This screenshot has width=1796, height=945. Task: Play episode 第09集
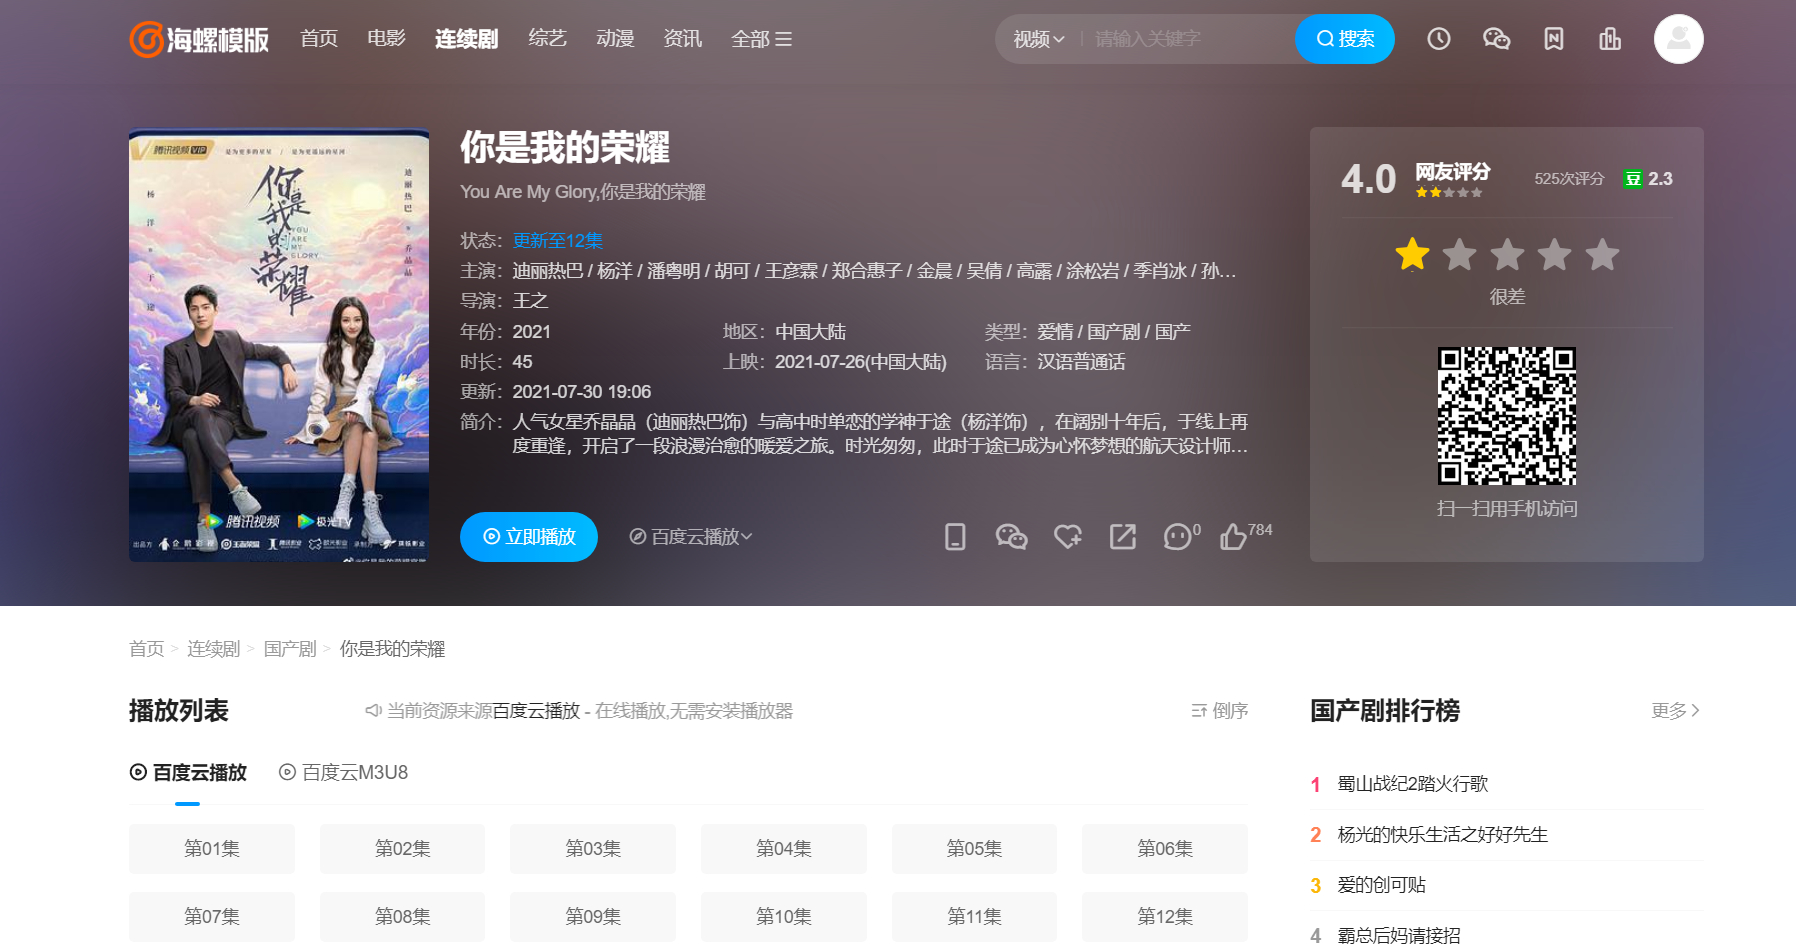593,917
